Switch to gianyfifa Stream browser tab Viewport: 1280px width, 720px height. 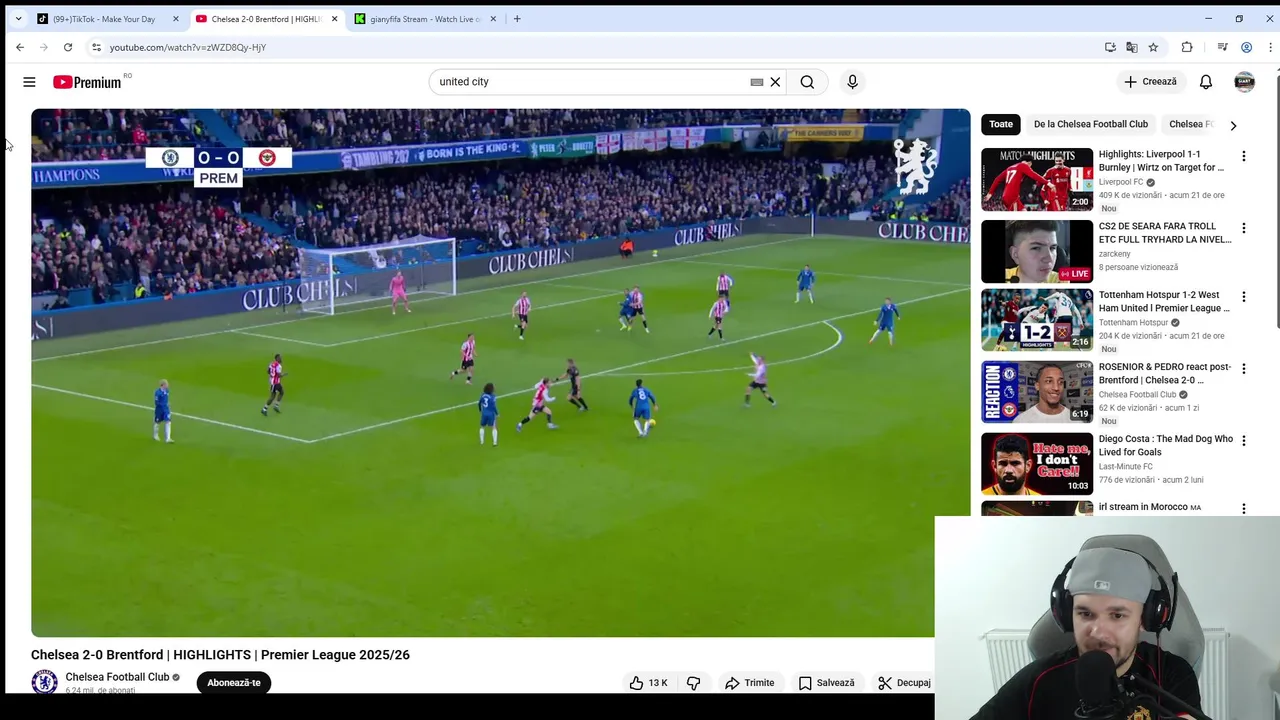[x=425, y=19]
